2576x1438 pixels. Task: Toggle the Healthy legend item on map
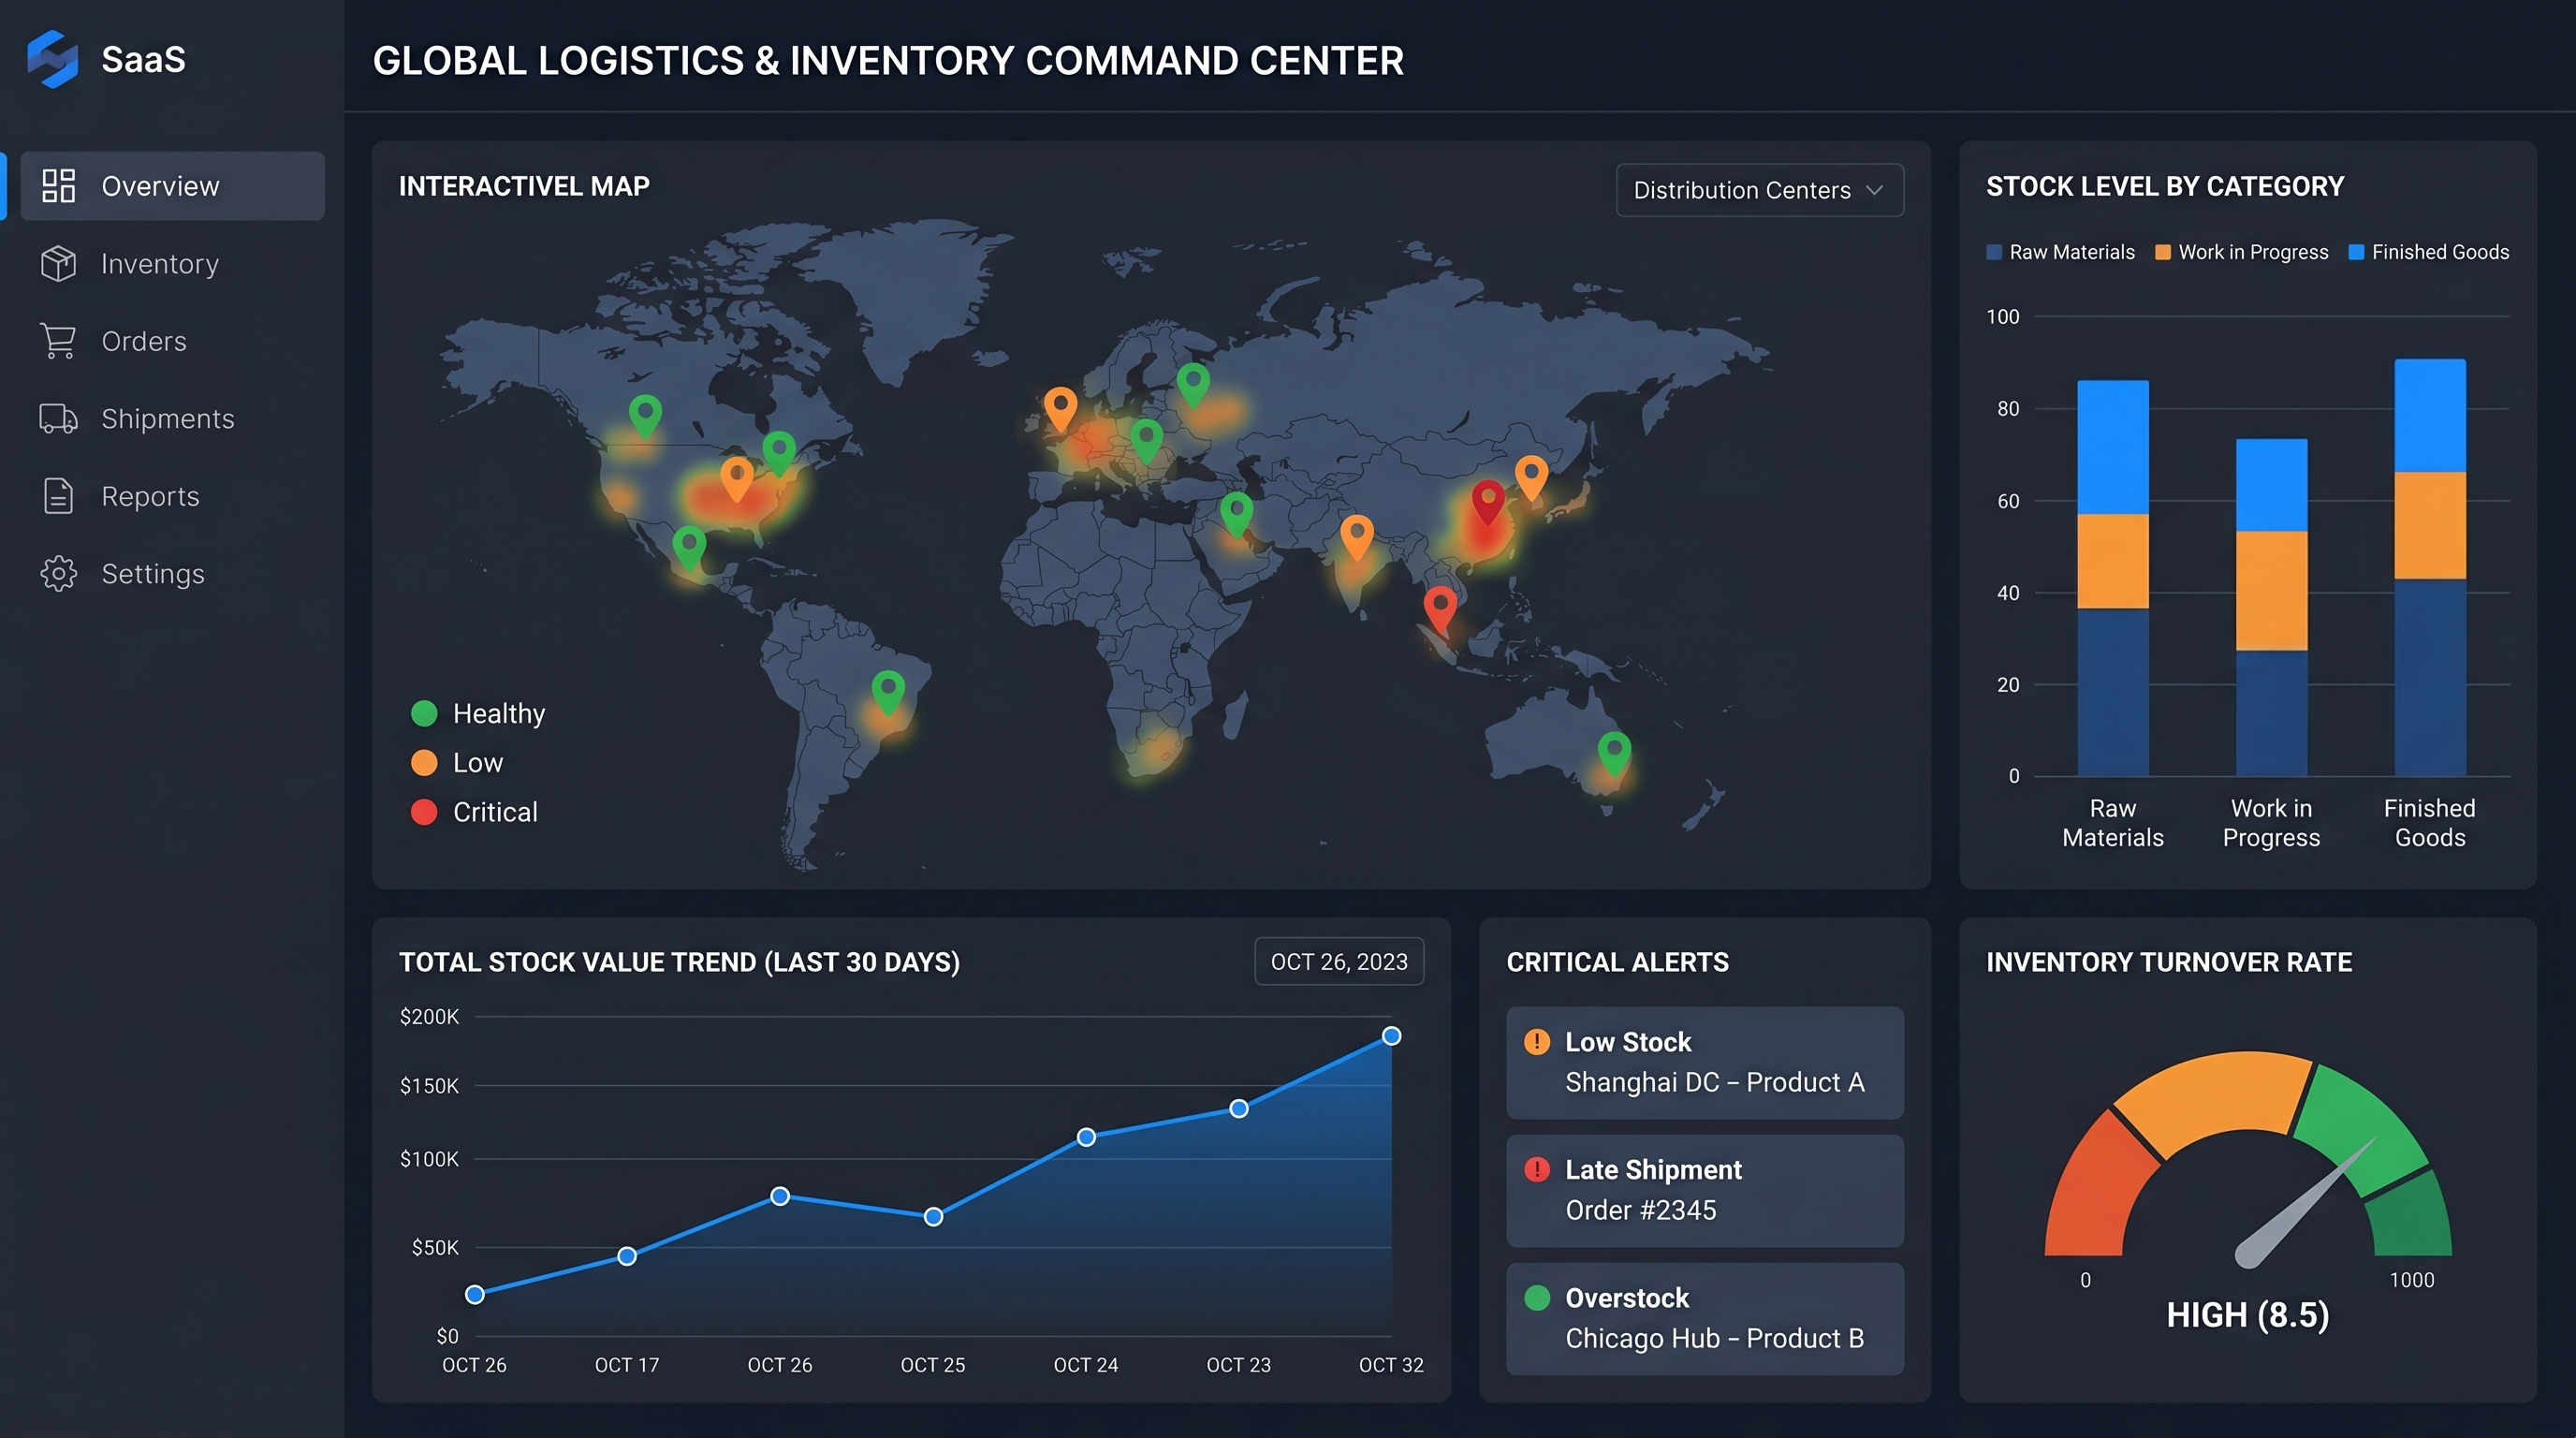coord(478,713)
